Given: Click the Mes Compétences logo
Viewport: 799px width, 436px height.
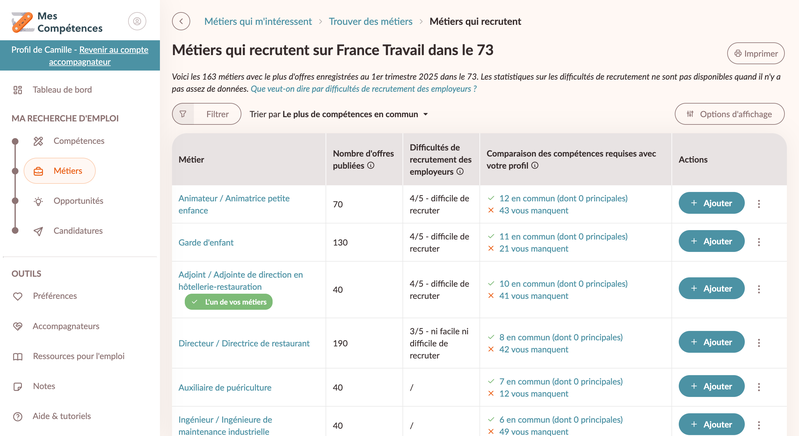Looking at the screenshot, I should (x=57, y=22).
